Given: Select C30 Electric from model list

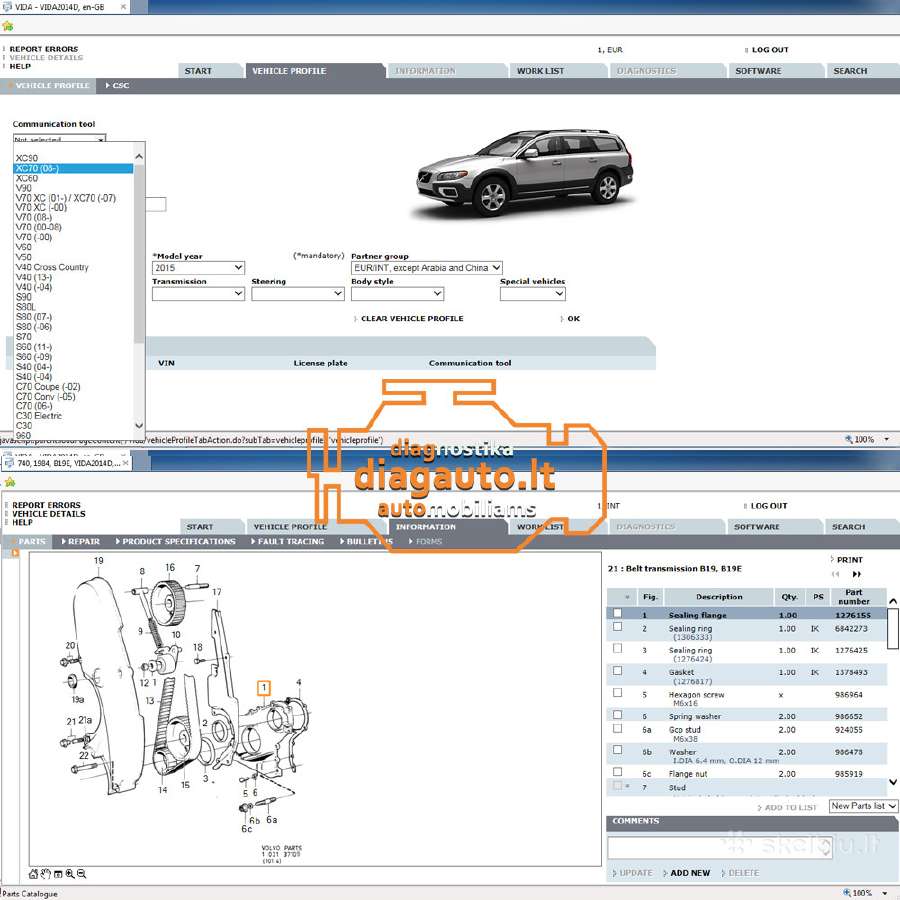Looking at the screenshot, I should [73, 416].
